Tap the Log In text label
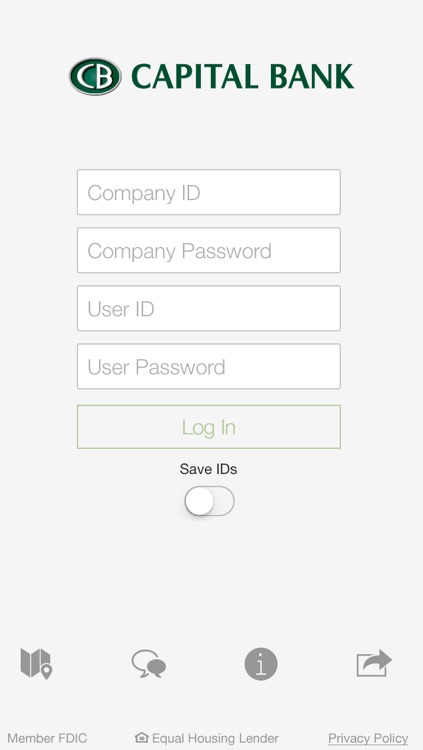Image resolution: width=423 pixels, height=750 pixels. [x=209, y=428]
